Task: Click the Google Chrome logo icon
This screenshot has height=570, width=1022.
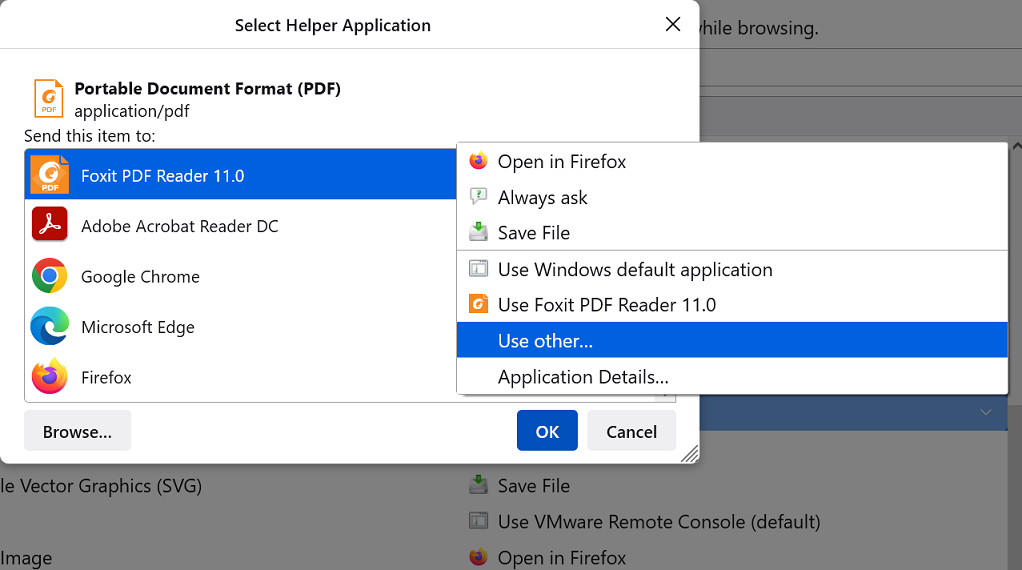Action: (50, 276)
